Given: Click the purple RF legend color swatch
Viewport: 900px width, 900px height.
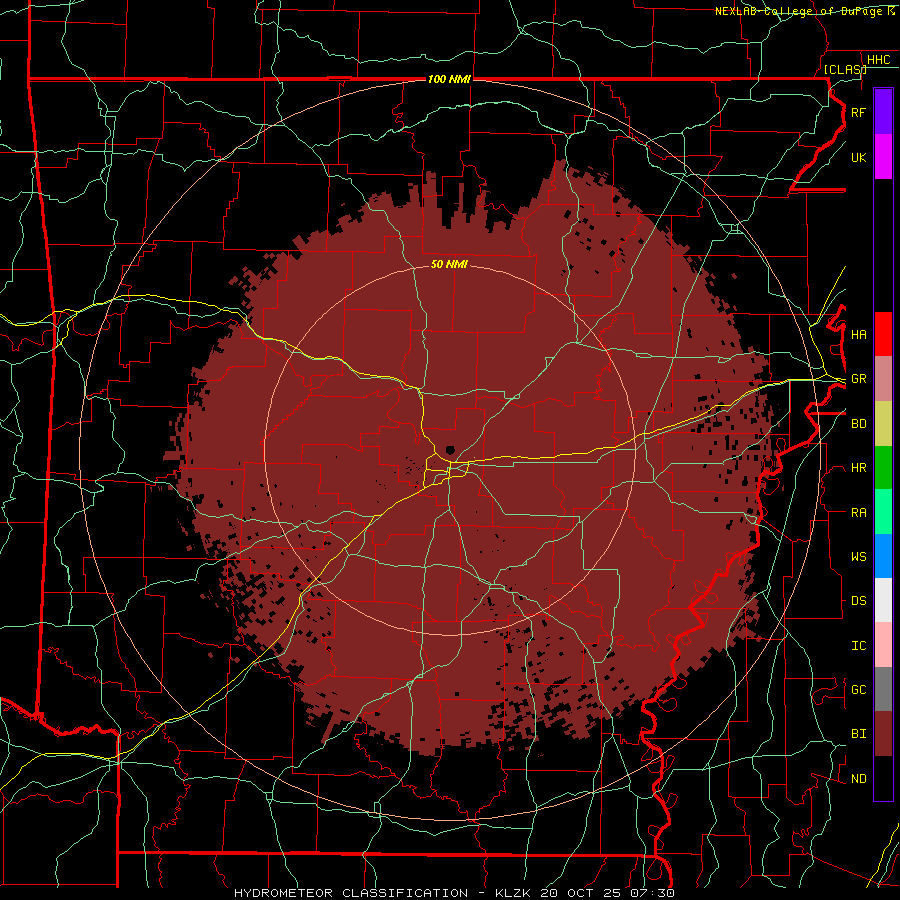Looking at the screenshot, I should click(x=883, y=112).
